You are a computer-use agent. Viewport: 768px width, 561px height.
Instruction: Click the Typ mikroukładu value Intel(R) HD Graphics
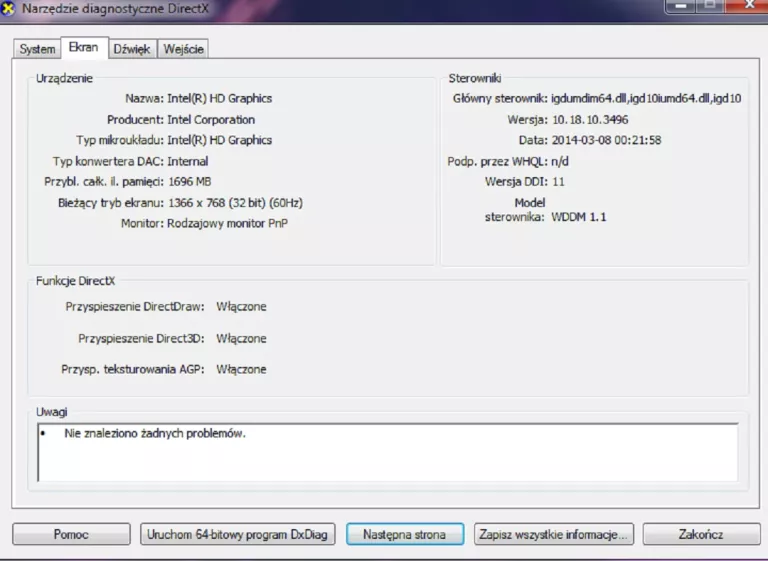click(x=219, y=140)
